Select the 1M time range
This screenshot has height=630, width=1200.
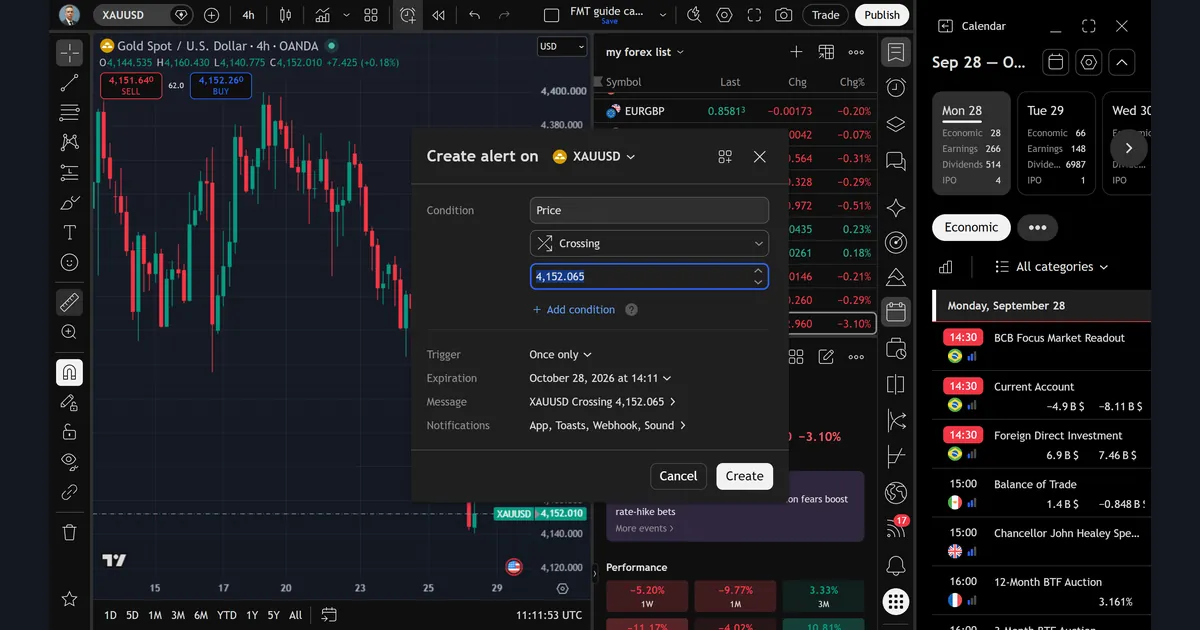[155, 615]
